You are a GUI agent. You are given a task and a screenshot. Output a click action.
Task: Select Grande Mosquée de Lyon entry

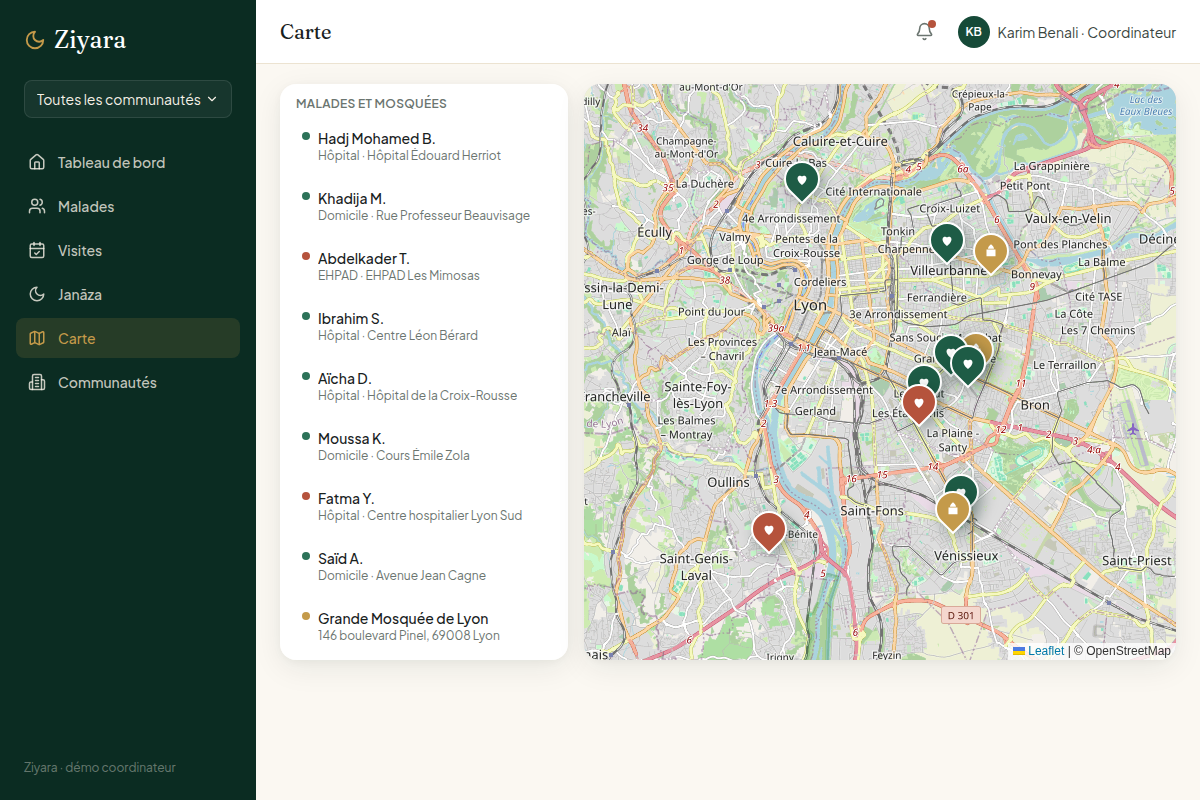pyautogui.click(x=424, y=626)
